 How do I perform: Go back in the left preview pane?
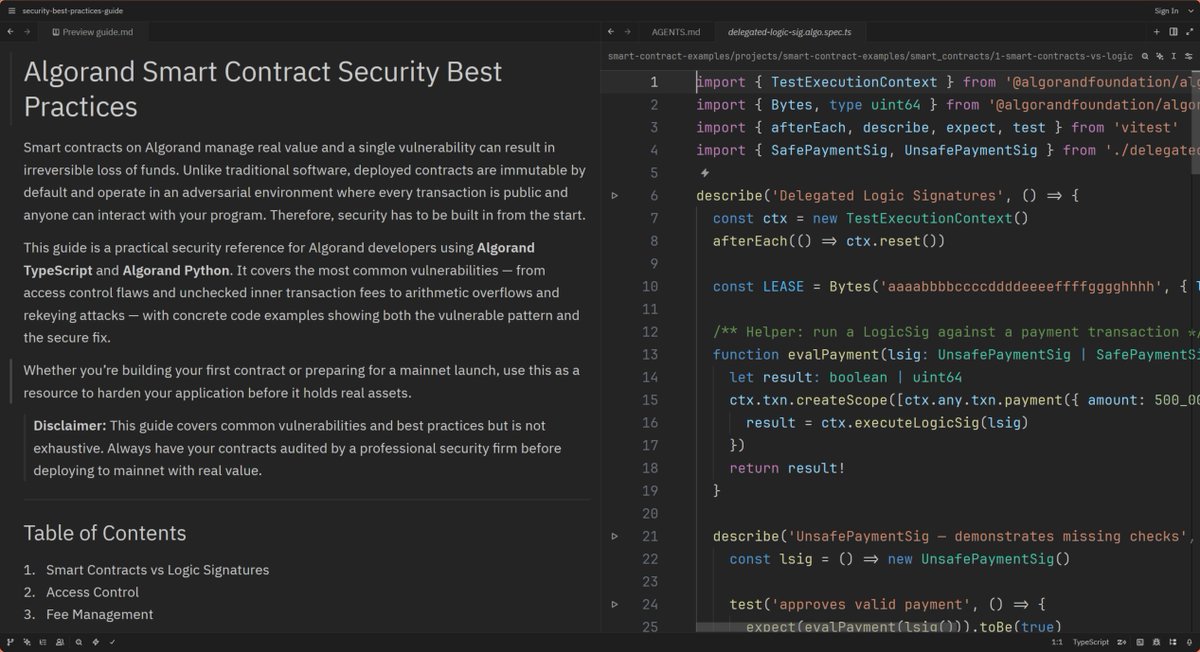coord(10,32)
